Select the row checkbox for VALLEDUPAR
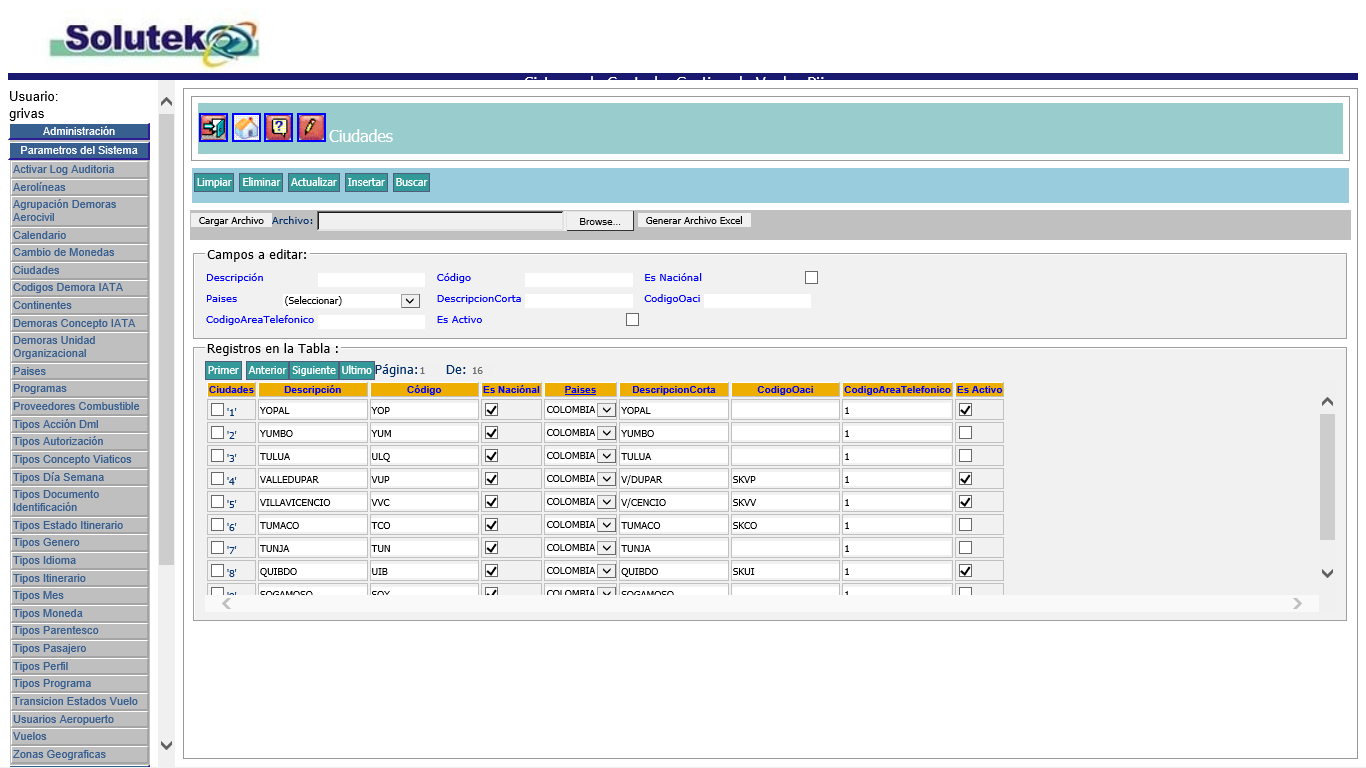This screenshot has width=1366, height=768. click(x=217, y=479)
